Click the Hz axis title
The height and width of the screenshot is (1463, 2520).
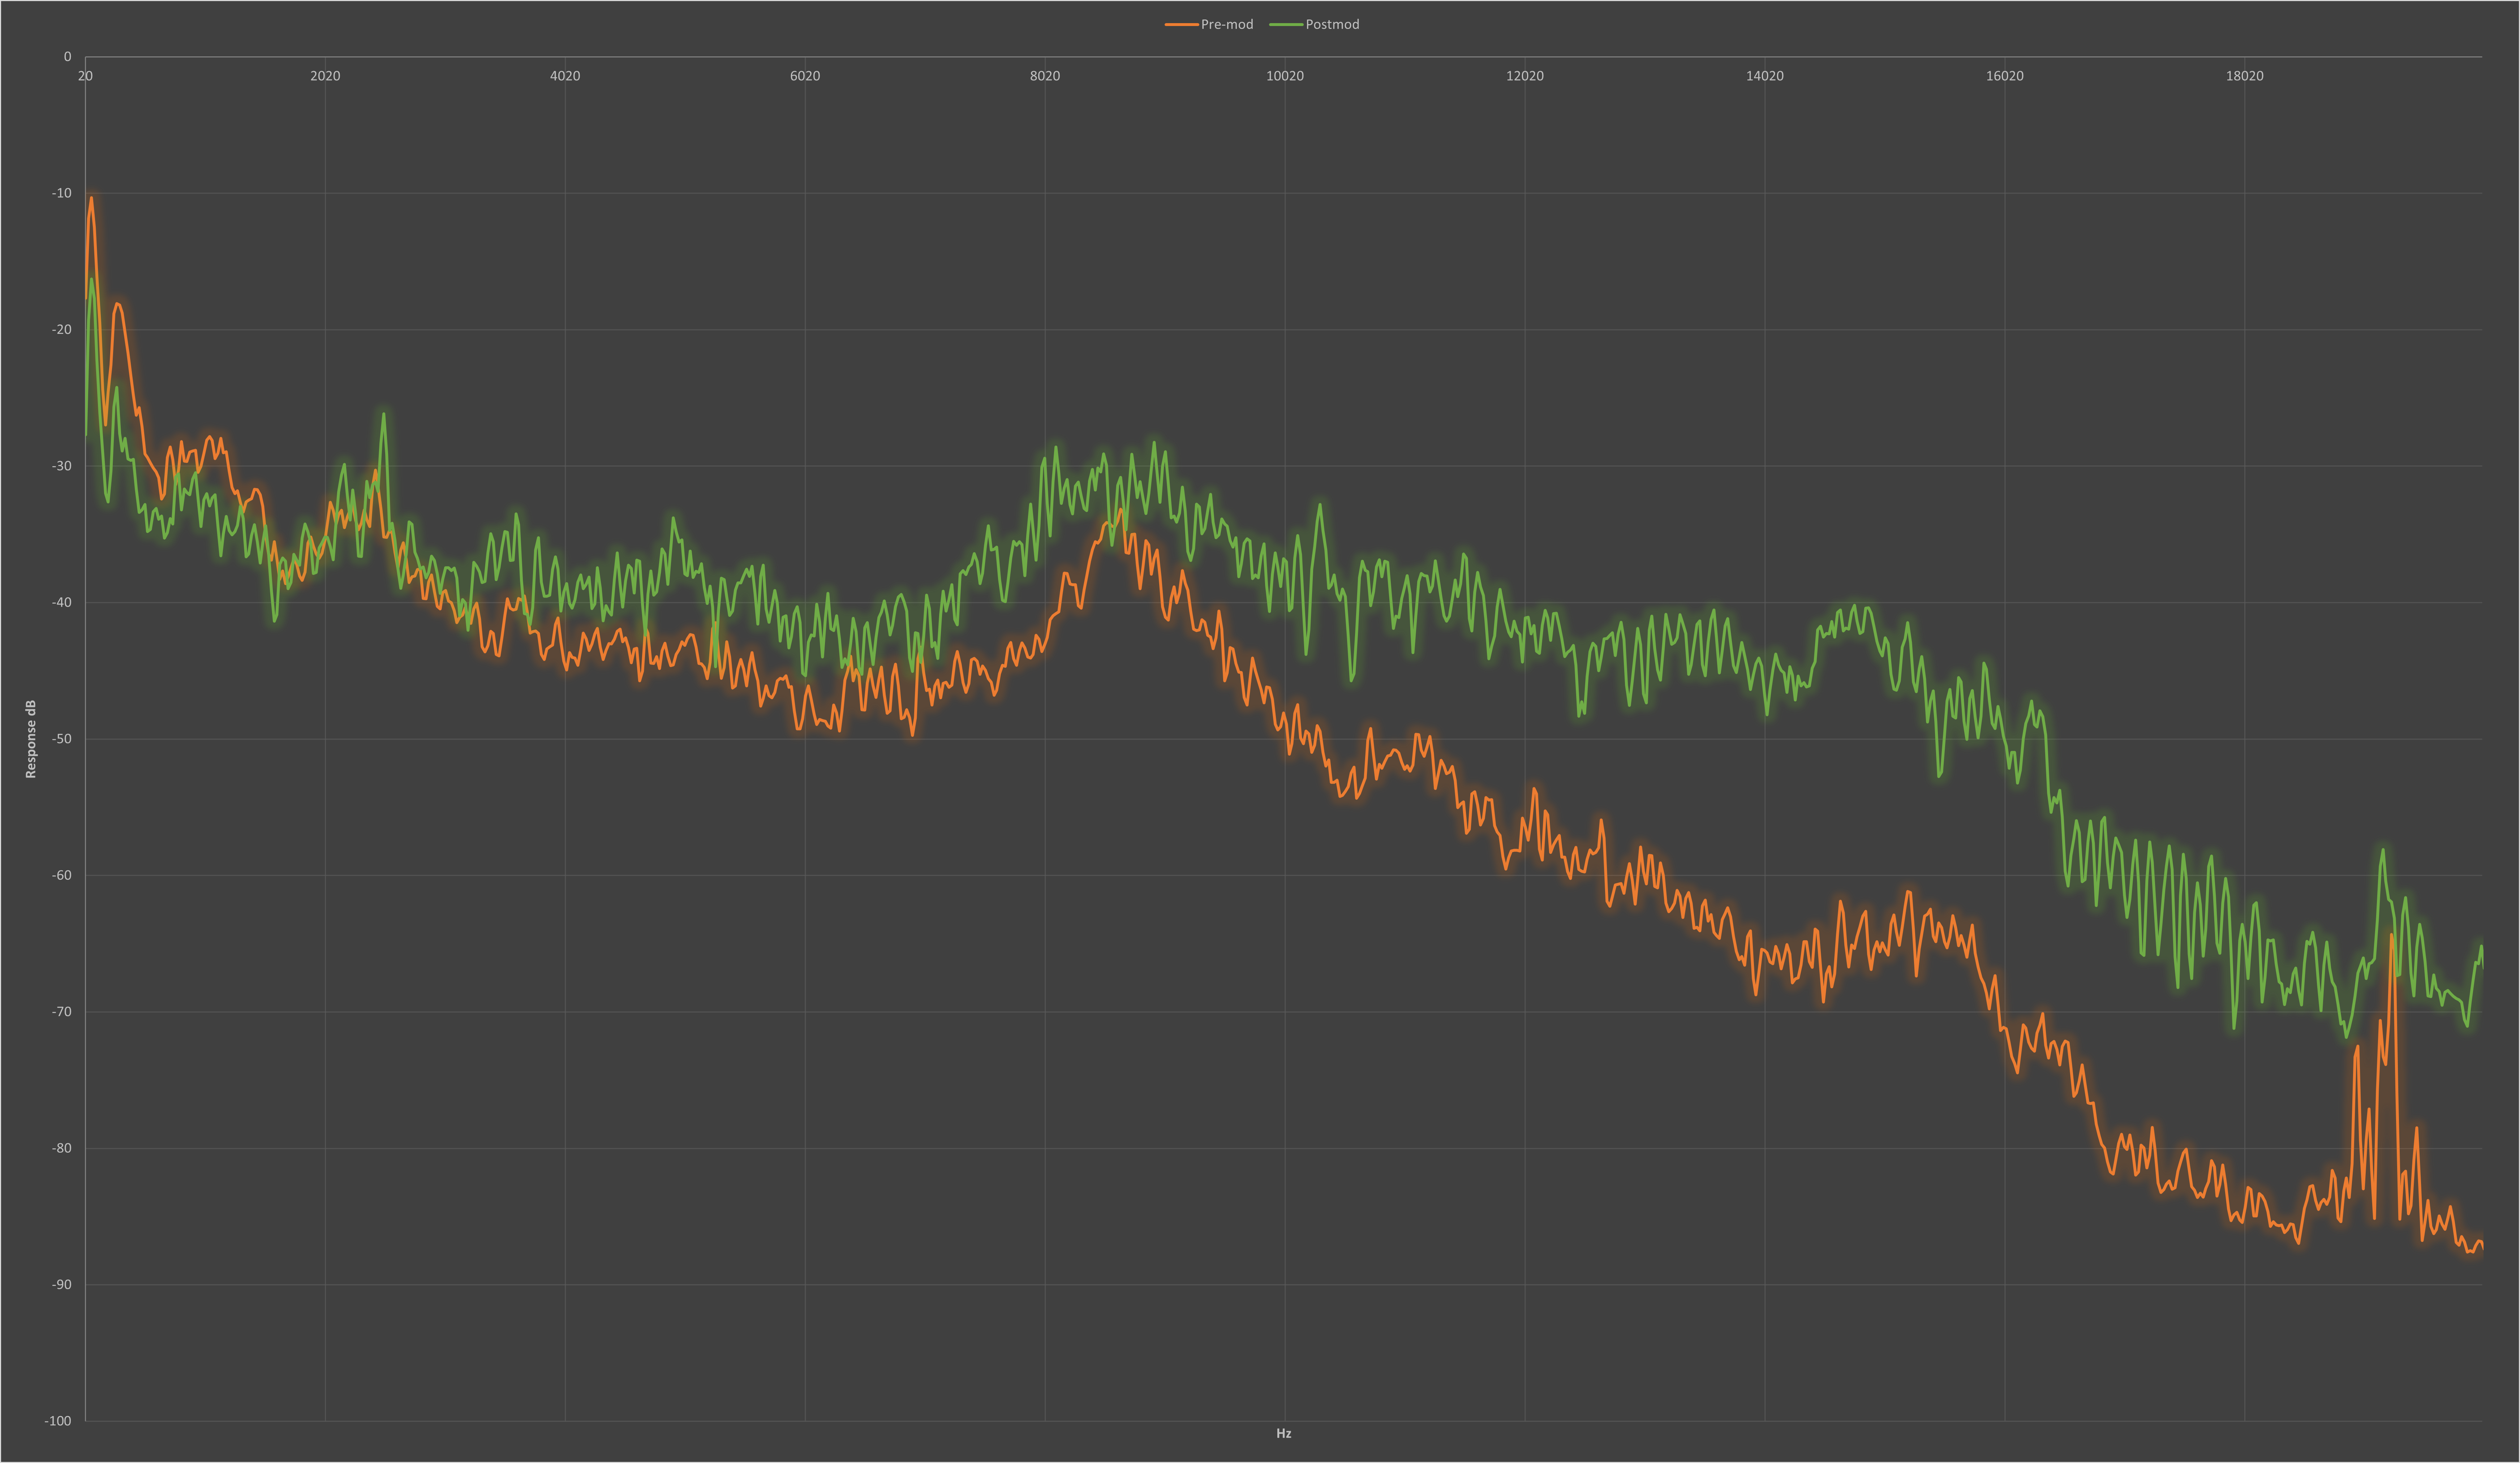[x=1284, y=1433]
